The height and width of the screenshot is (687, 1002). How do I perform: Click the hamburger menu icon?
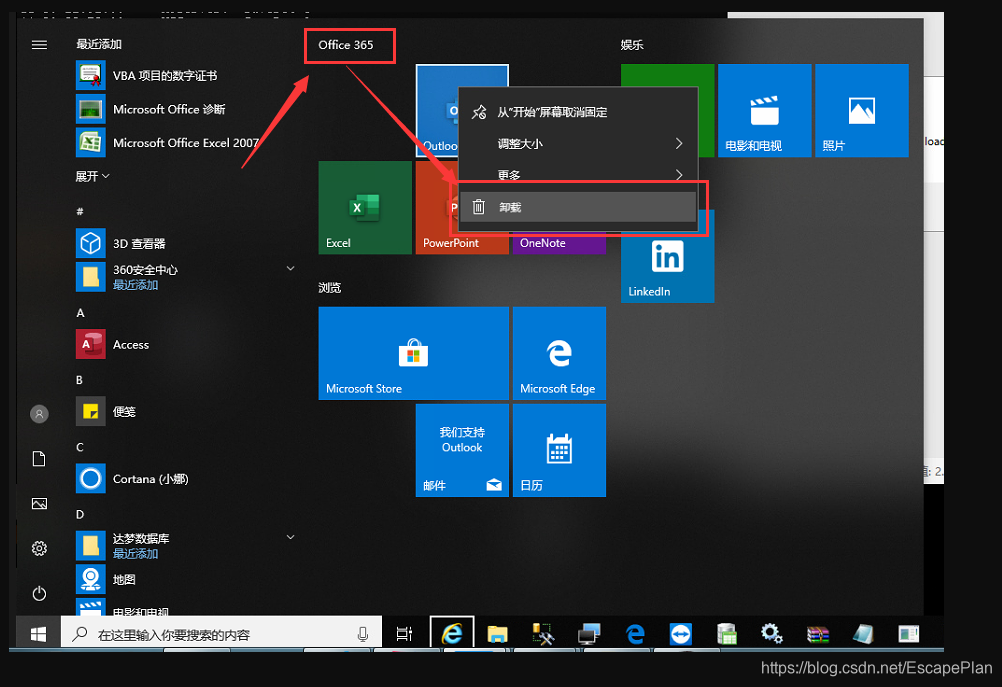pos(39,45)
